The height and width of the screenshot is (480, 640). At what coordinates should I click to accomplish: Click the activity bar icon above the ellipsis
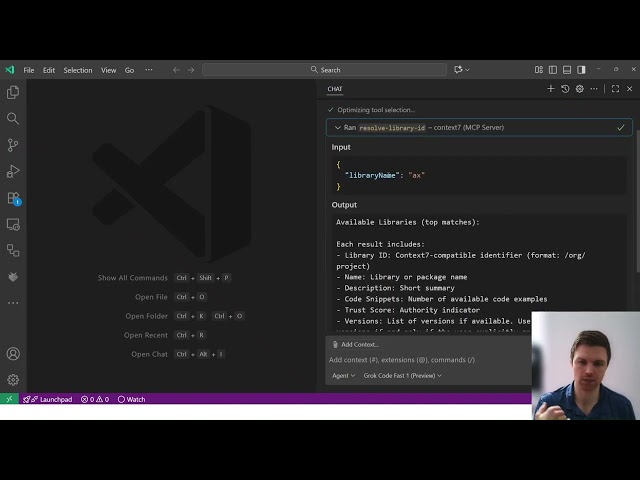coord(13,277)
